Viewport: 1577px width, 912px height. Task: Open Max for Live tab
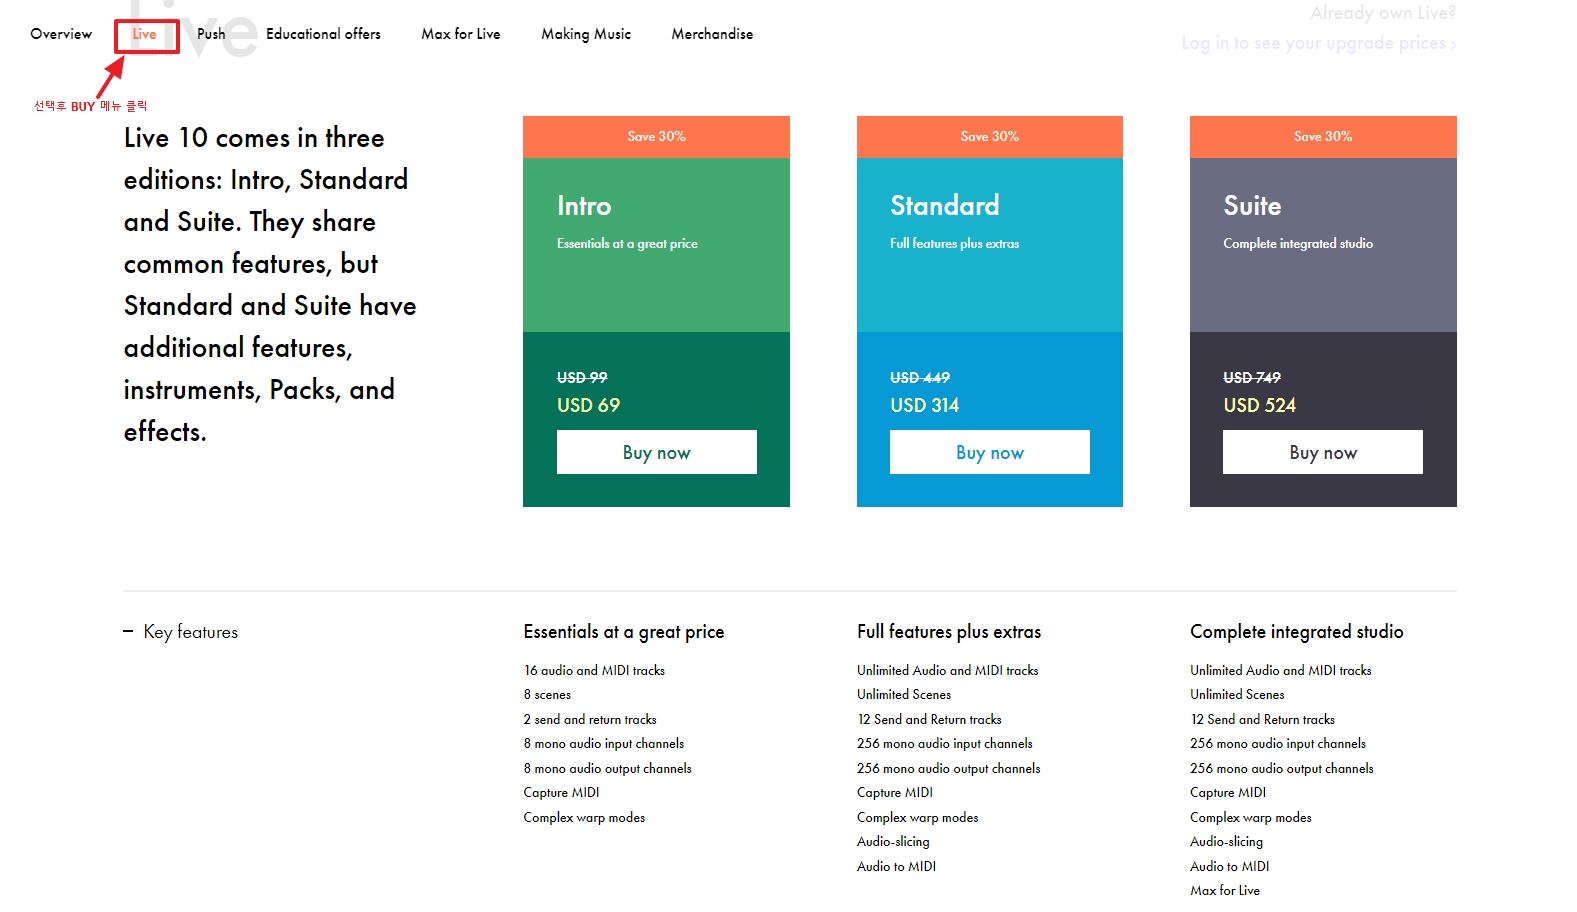(x=461, y=34)
